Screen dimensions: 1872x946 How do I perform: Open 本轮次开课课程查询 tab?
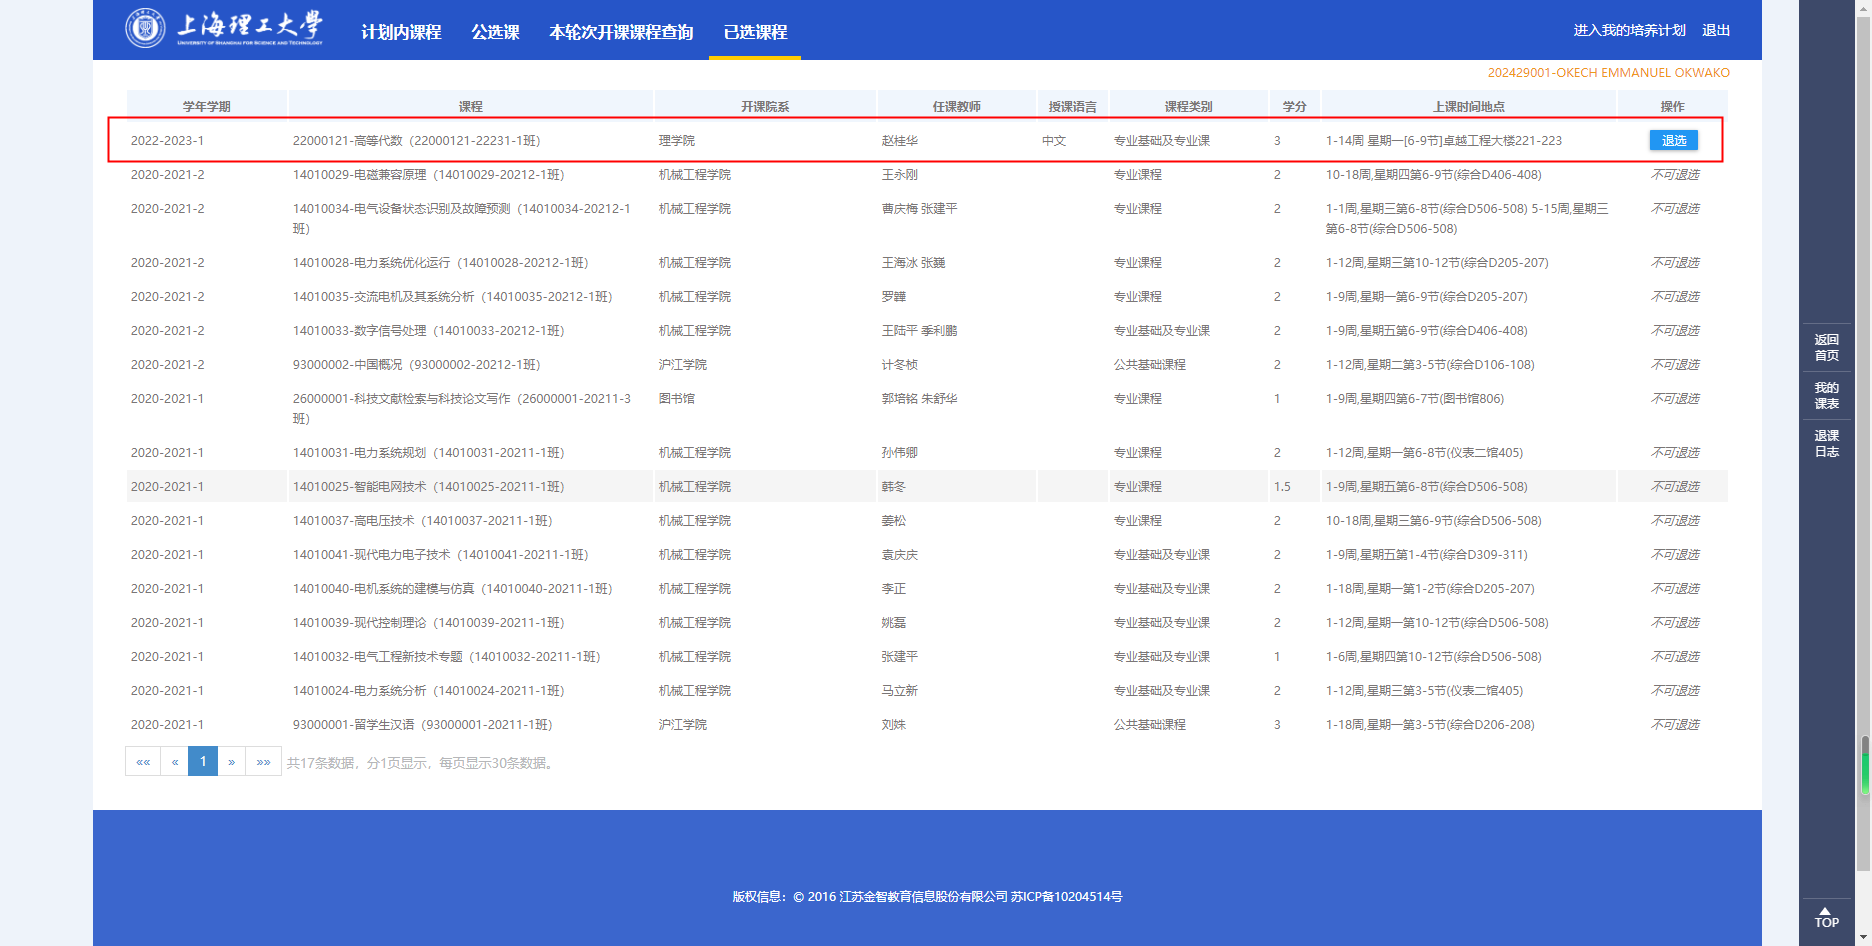[x=621, y=32]
